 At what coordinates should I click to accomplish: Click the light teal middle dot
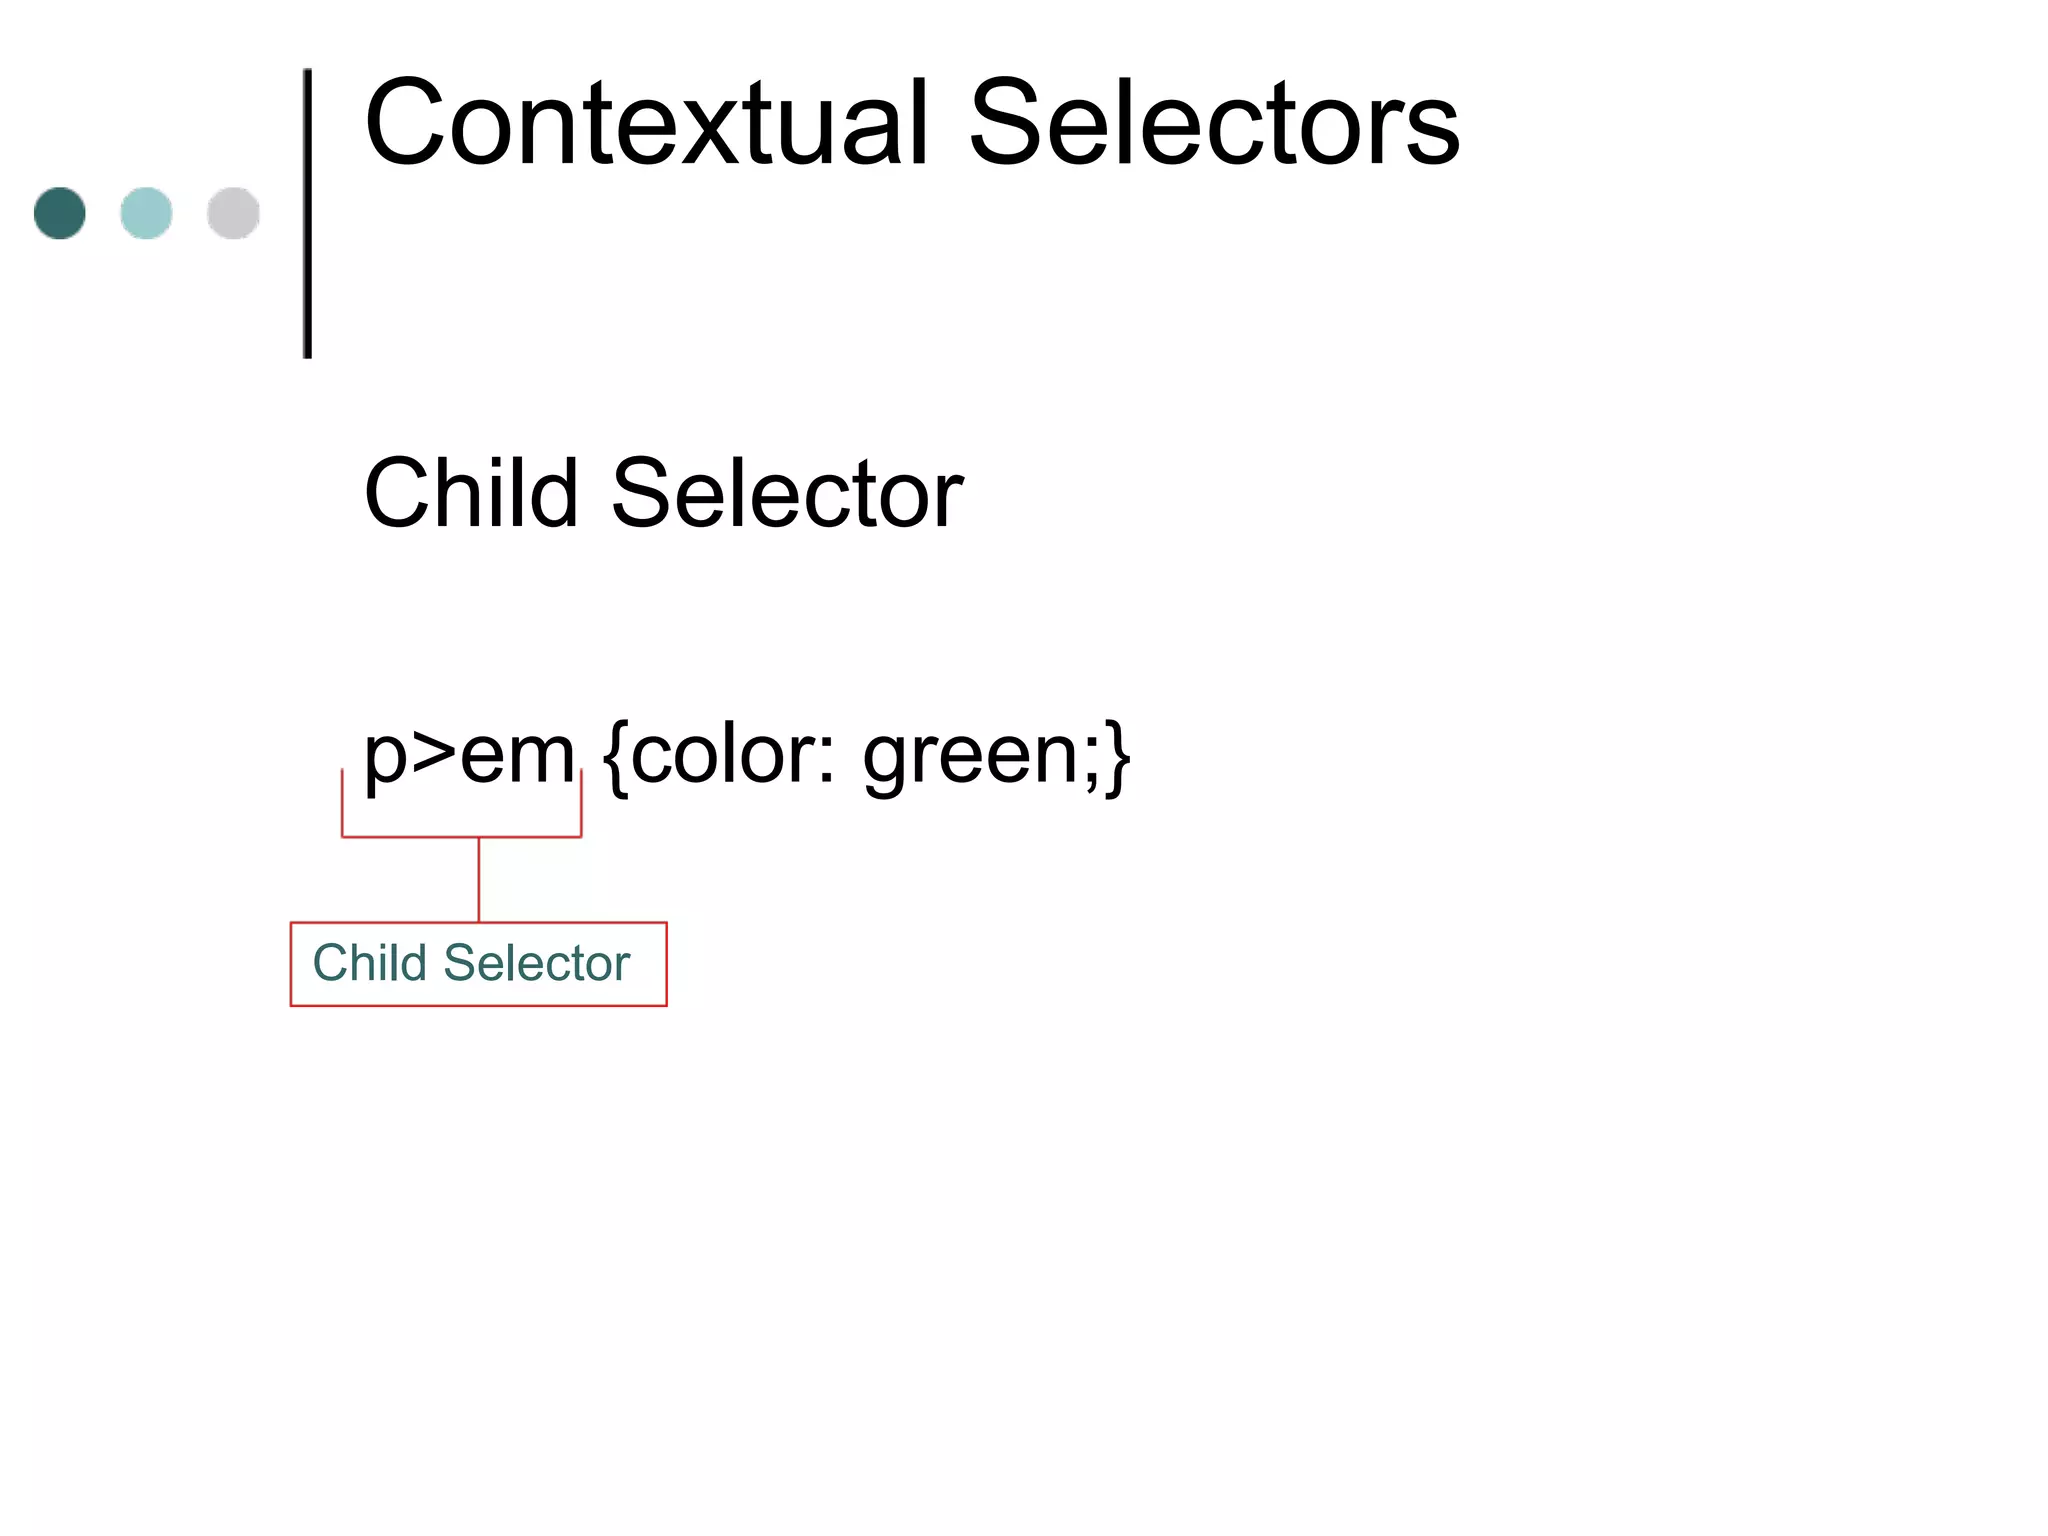(x=146, y=213)
